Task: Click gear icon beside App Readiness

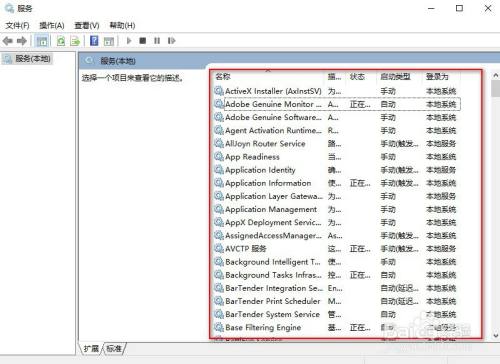Action: 219,157
